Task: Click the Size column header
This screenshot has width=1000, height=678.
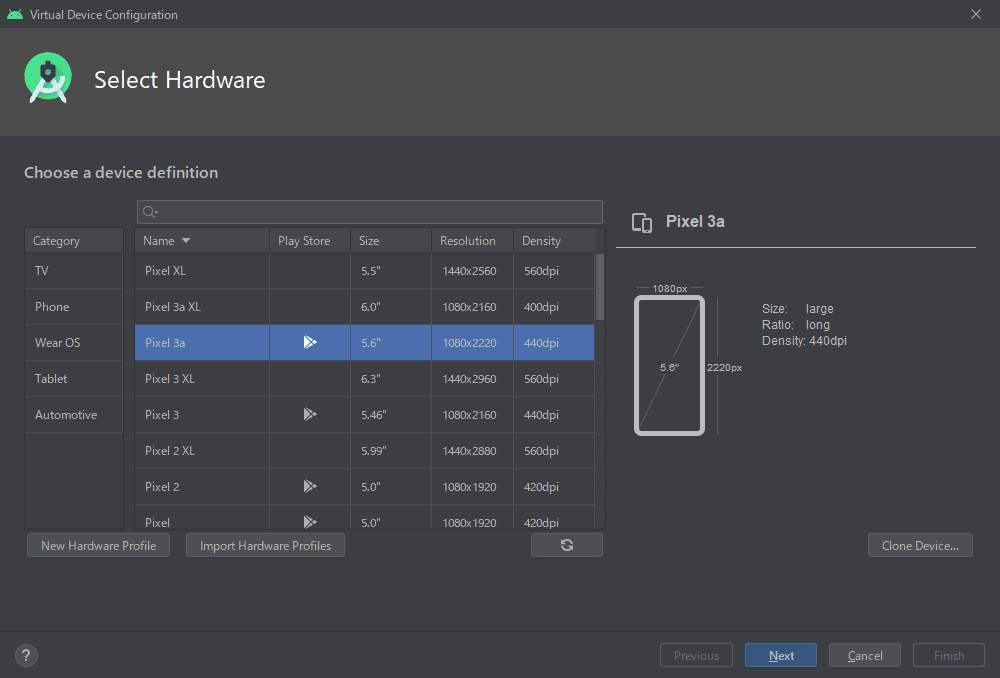Action: 391,240
